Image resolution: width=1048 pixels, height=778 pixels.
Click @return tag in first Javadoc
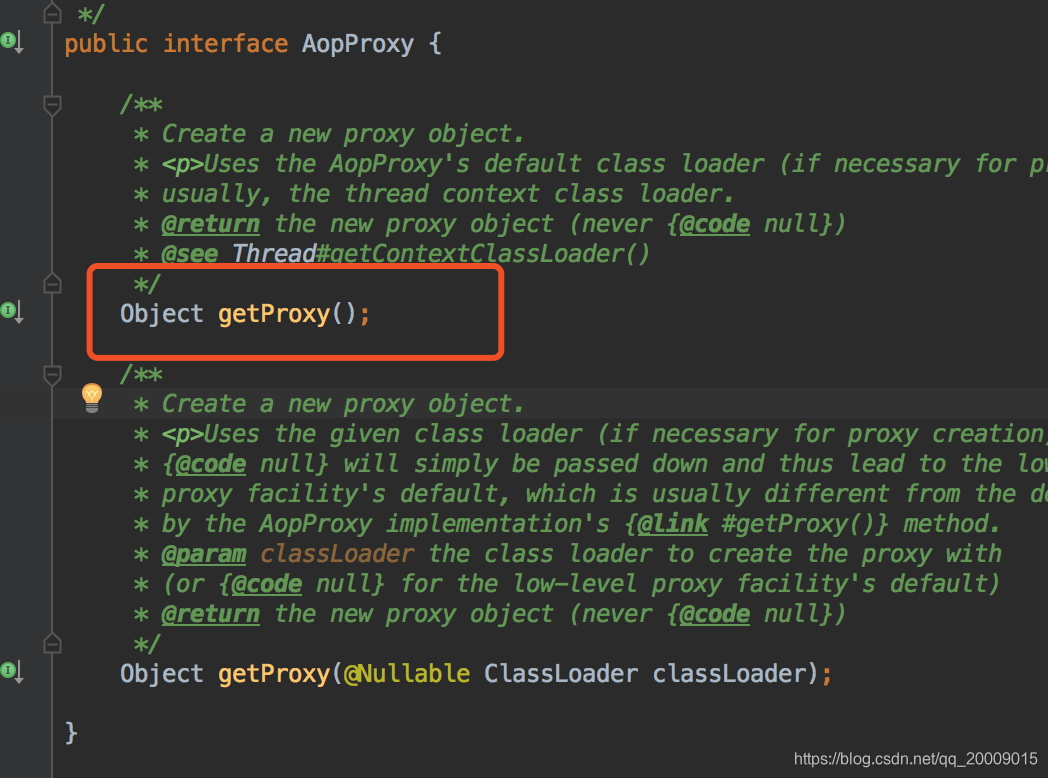[211, 224]
